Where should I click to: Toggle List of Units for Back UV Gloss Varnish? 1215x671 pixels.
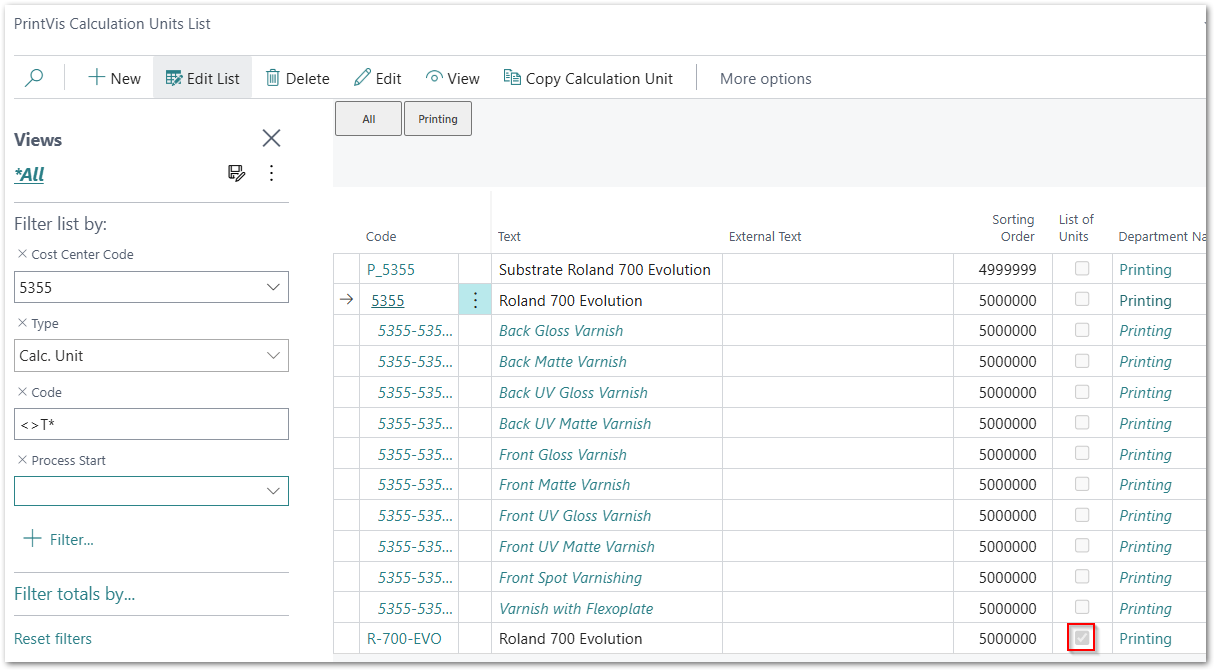coord(1082,392)
